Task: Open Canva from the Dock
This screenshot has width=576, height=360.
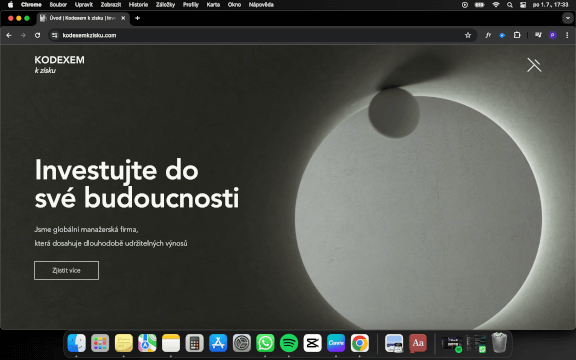Action: (x=336, y=343)
